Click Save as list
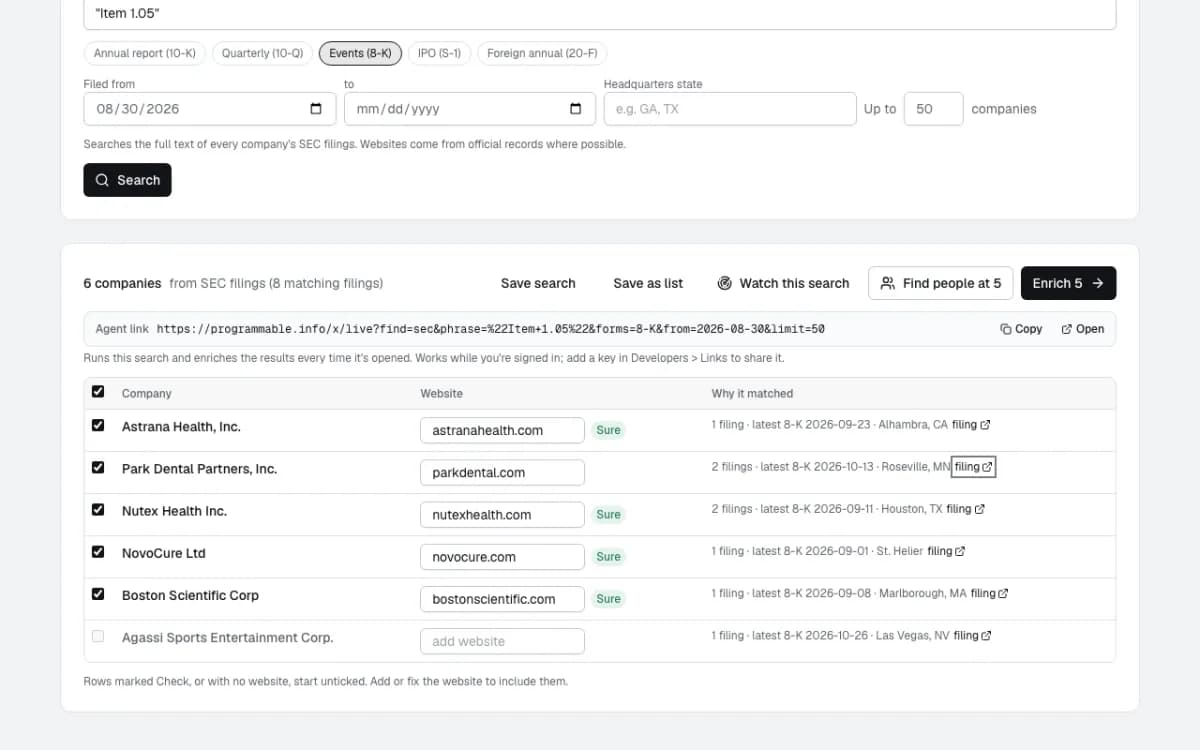This screenshot has width=1200, height=750. pyautogui.click(x=648, y=283)
